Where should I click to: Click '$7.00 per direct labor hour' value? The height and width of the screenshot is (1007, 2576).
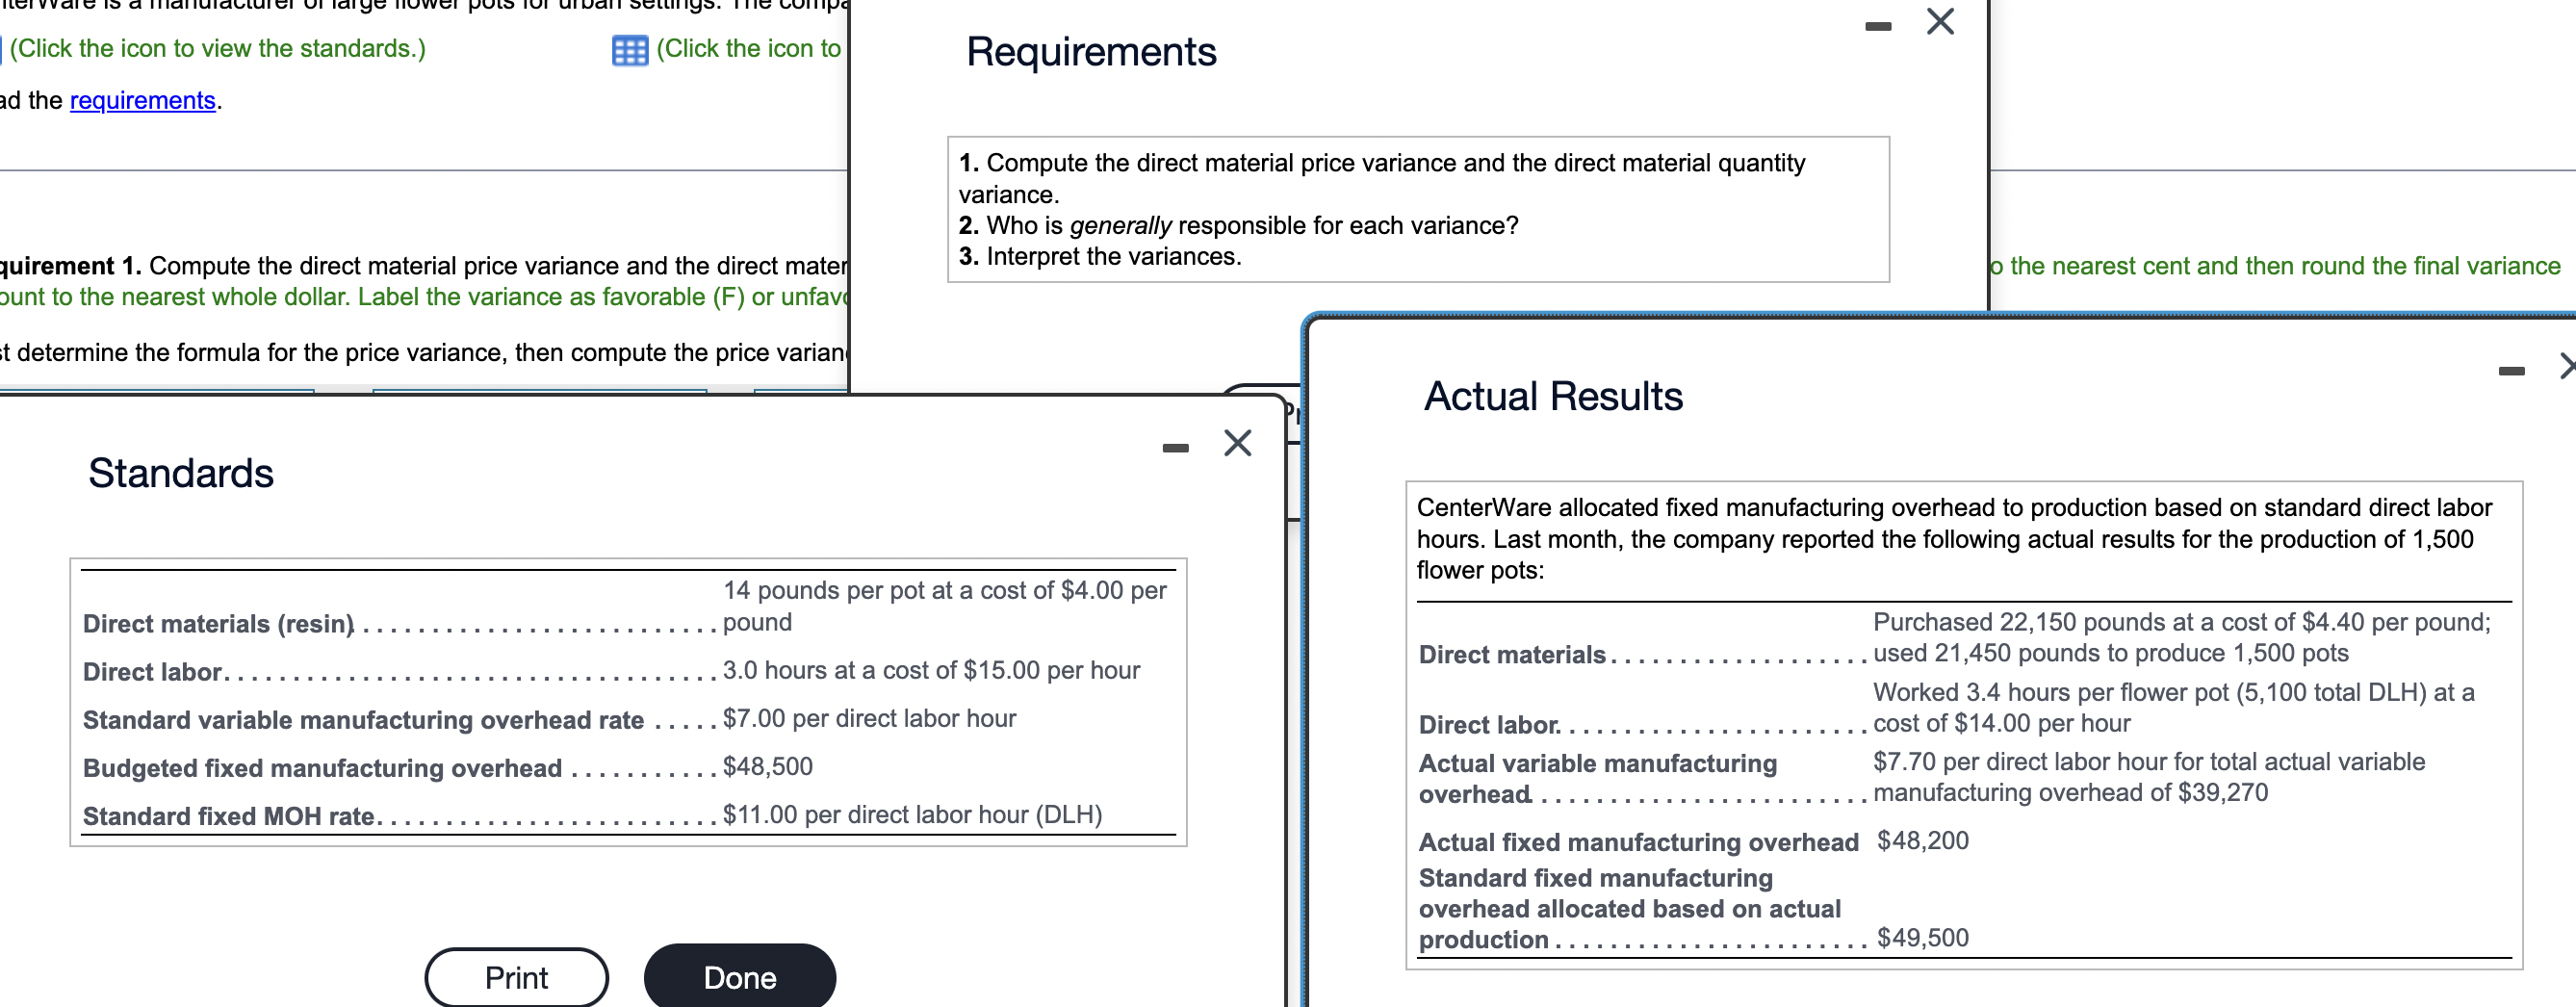pos(870,719)
